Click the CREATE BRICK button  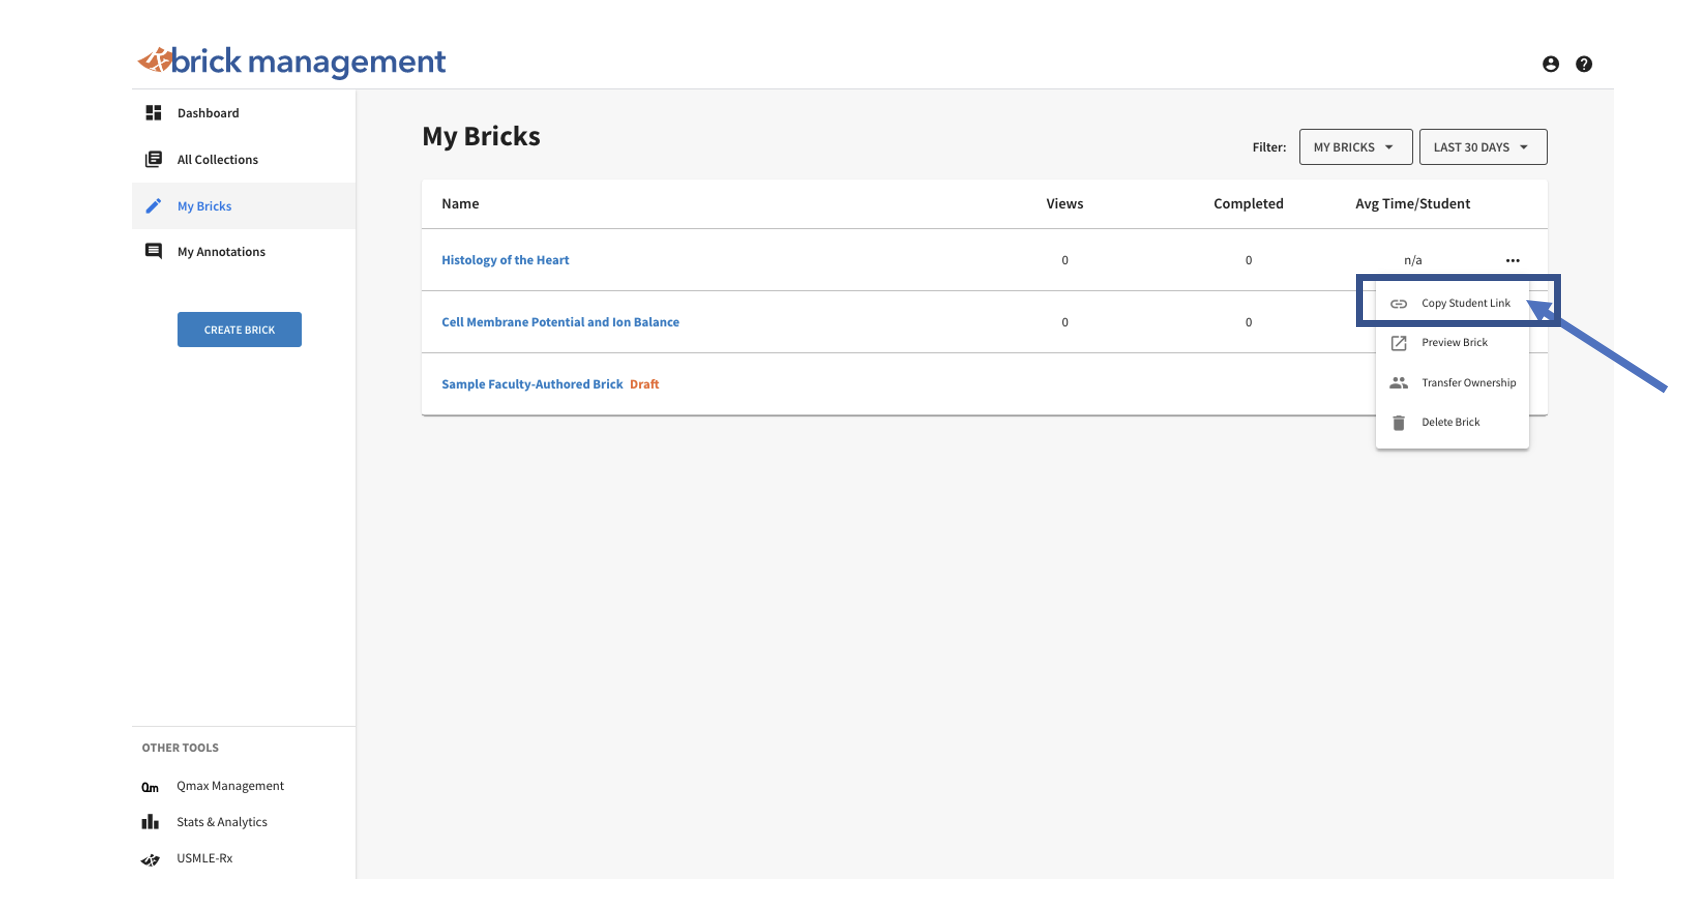239,330
